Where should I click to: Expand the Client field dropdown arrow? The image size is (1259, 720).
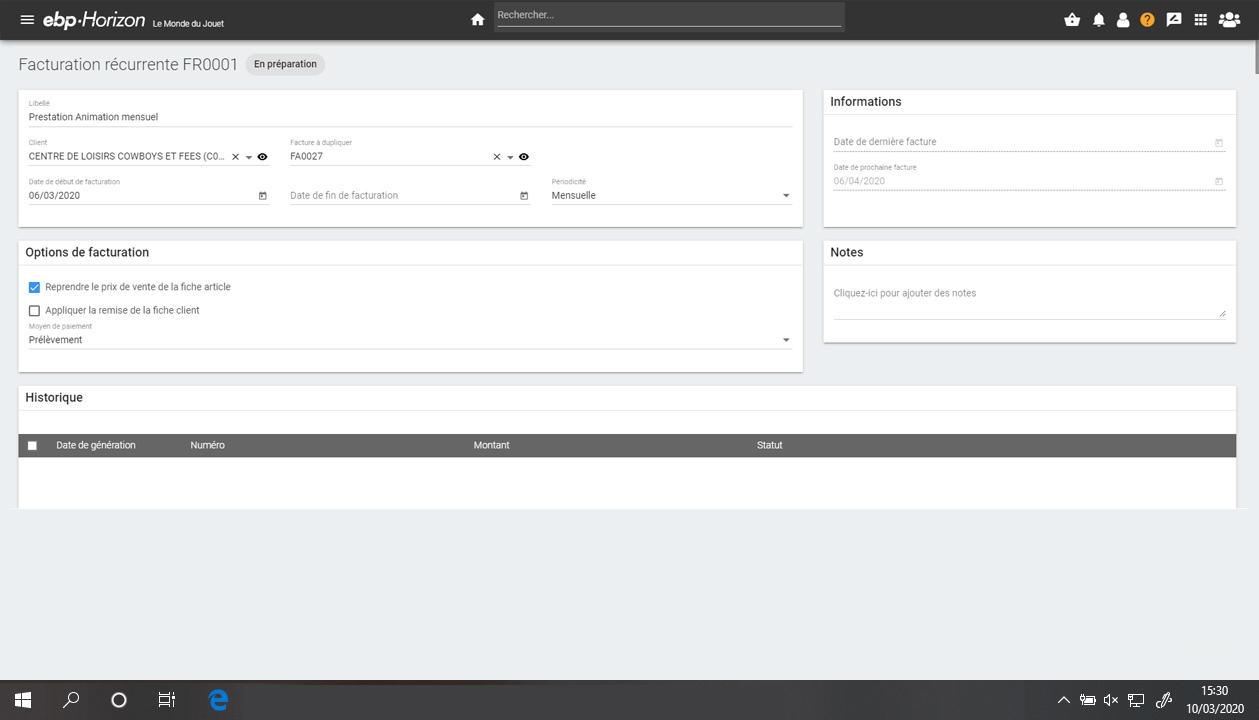pyautogui.click(x=248, y=156)
